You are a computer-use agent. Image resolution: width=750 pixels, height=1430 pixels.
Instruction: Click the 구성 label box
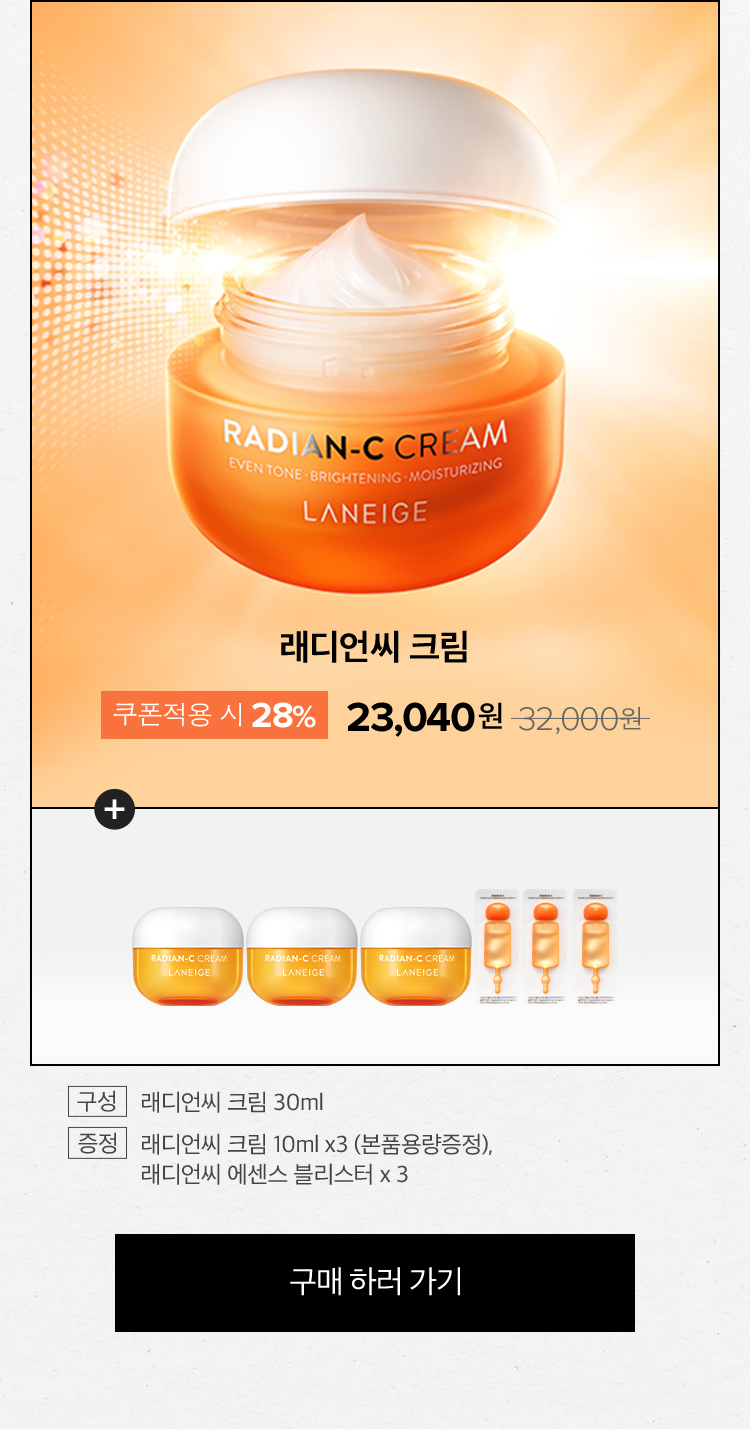(x=97, y=1102)
